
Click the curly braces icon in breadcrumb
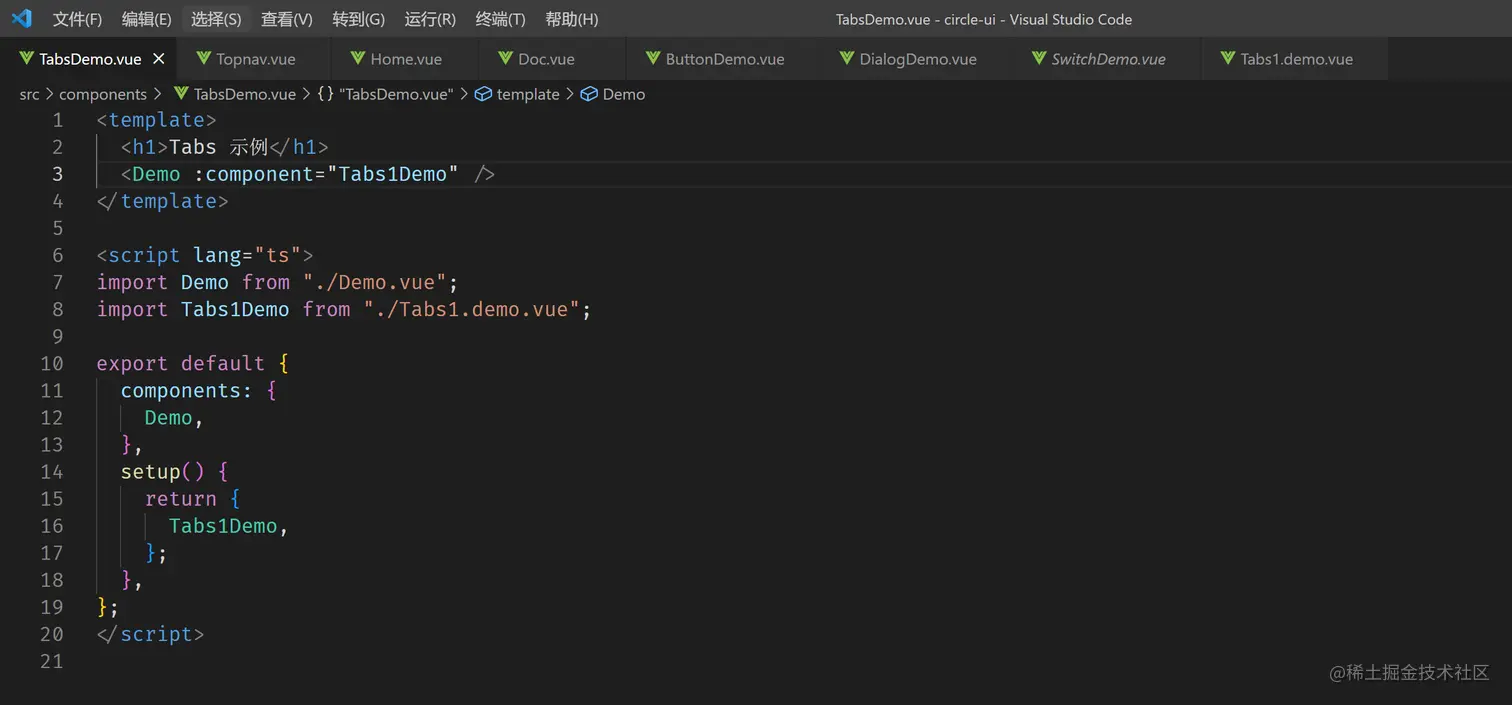click(x=326, y=94)
